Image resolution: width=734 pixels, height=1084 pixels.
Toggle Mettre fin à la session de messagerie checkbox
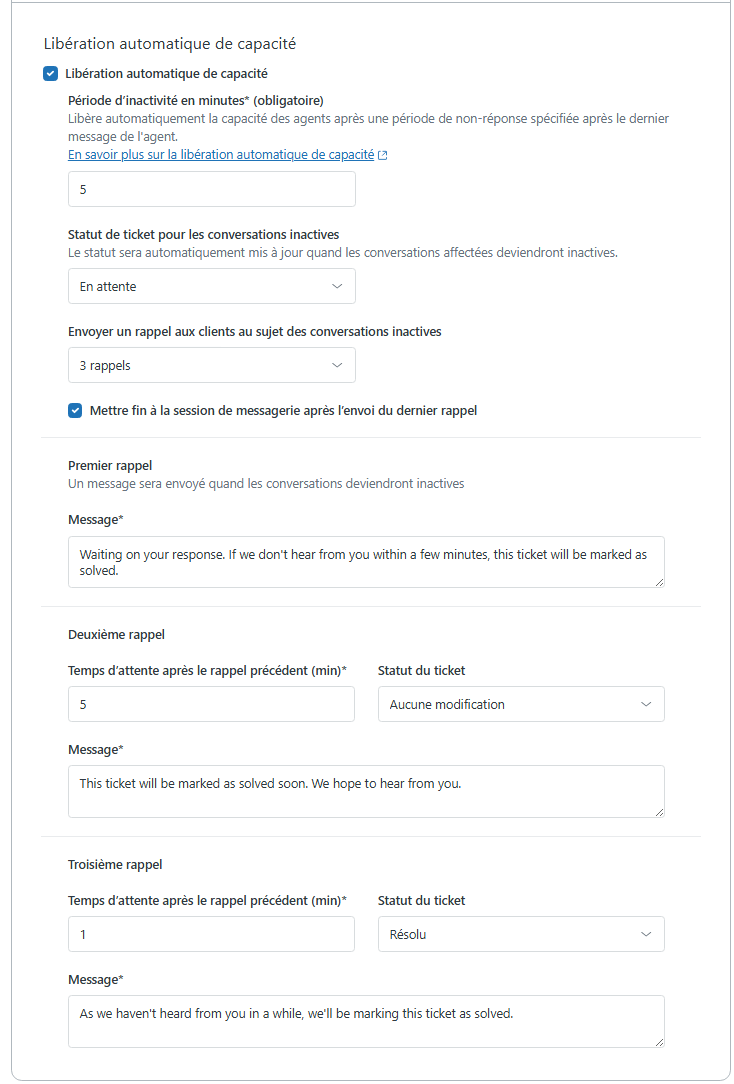tap(75, 410)
